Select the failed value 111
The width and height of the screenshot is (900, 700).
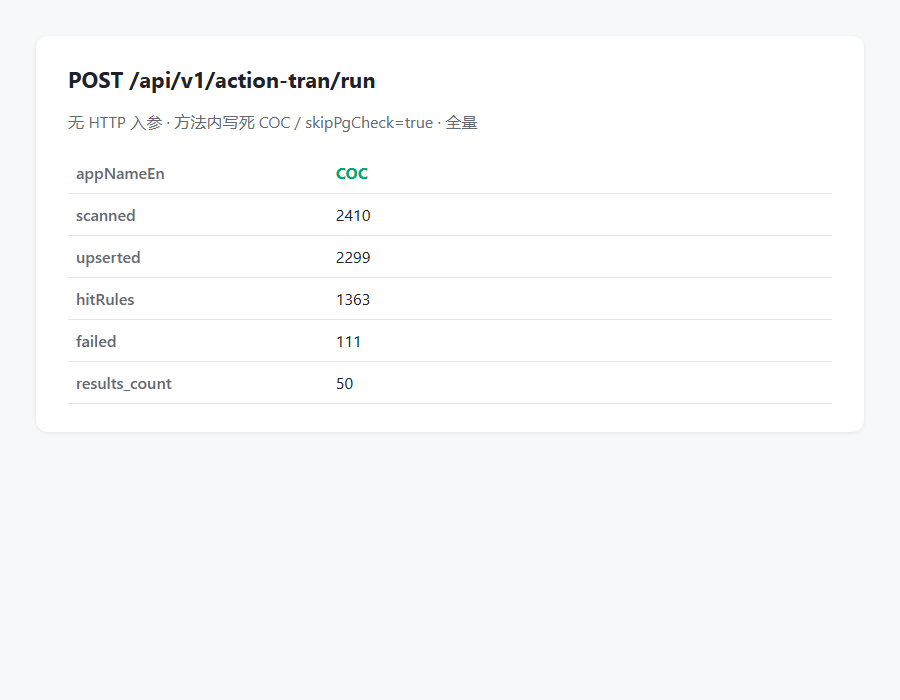(x=348, y=341)
